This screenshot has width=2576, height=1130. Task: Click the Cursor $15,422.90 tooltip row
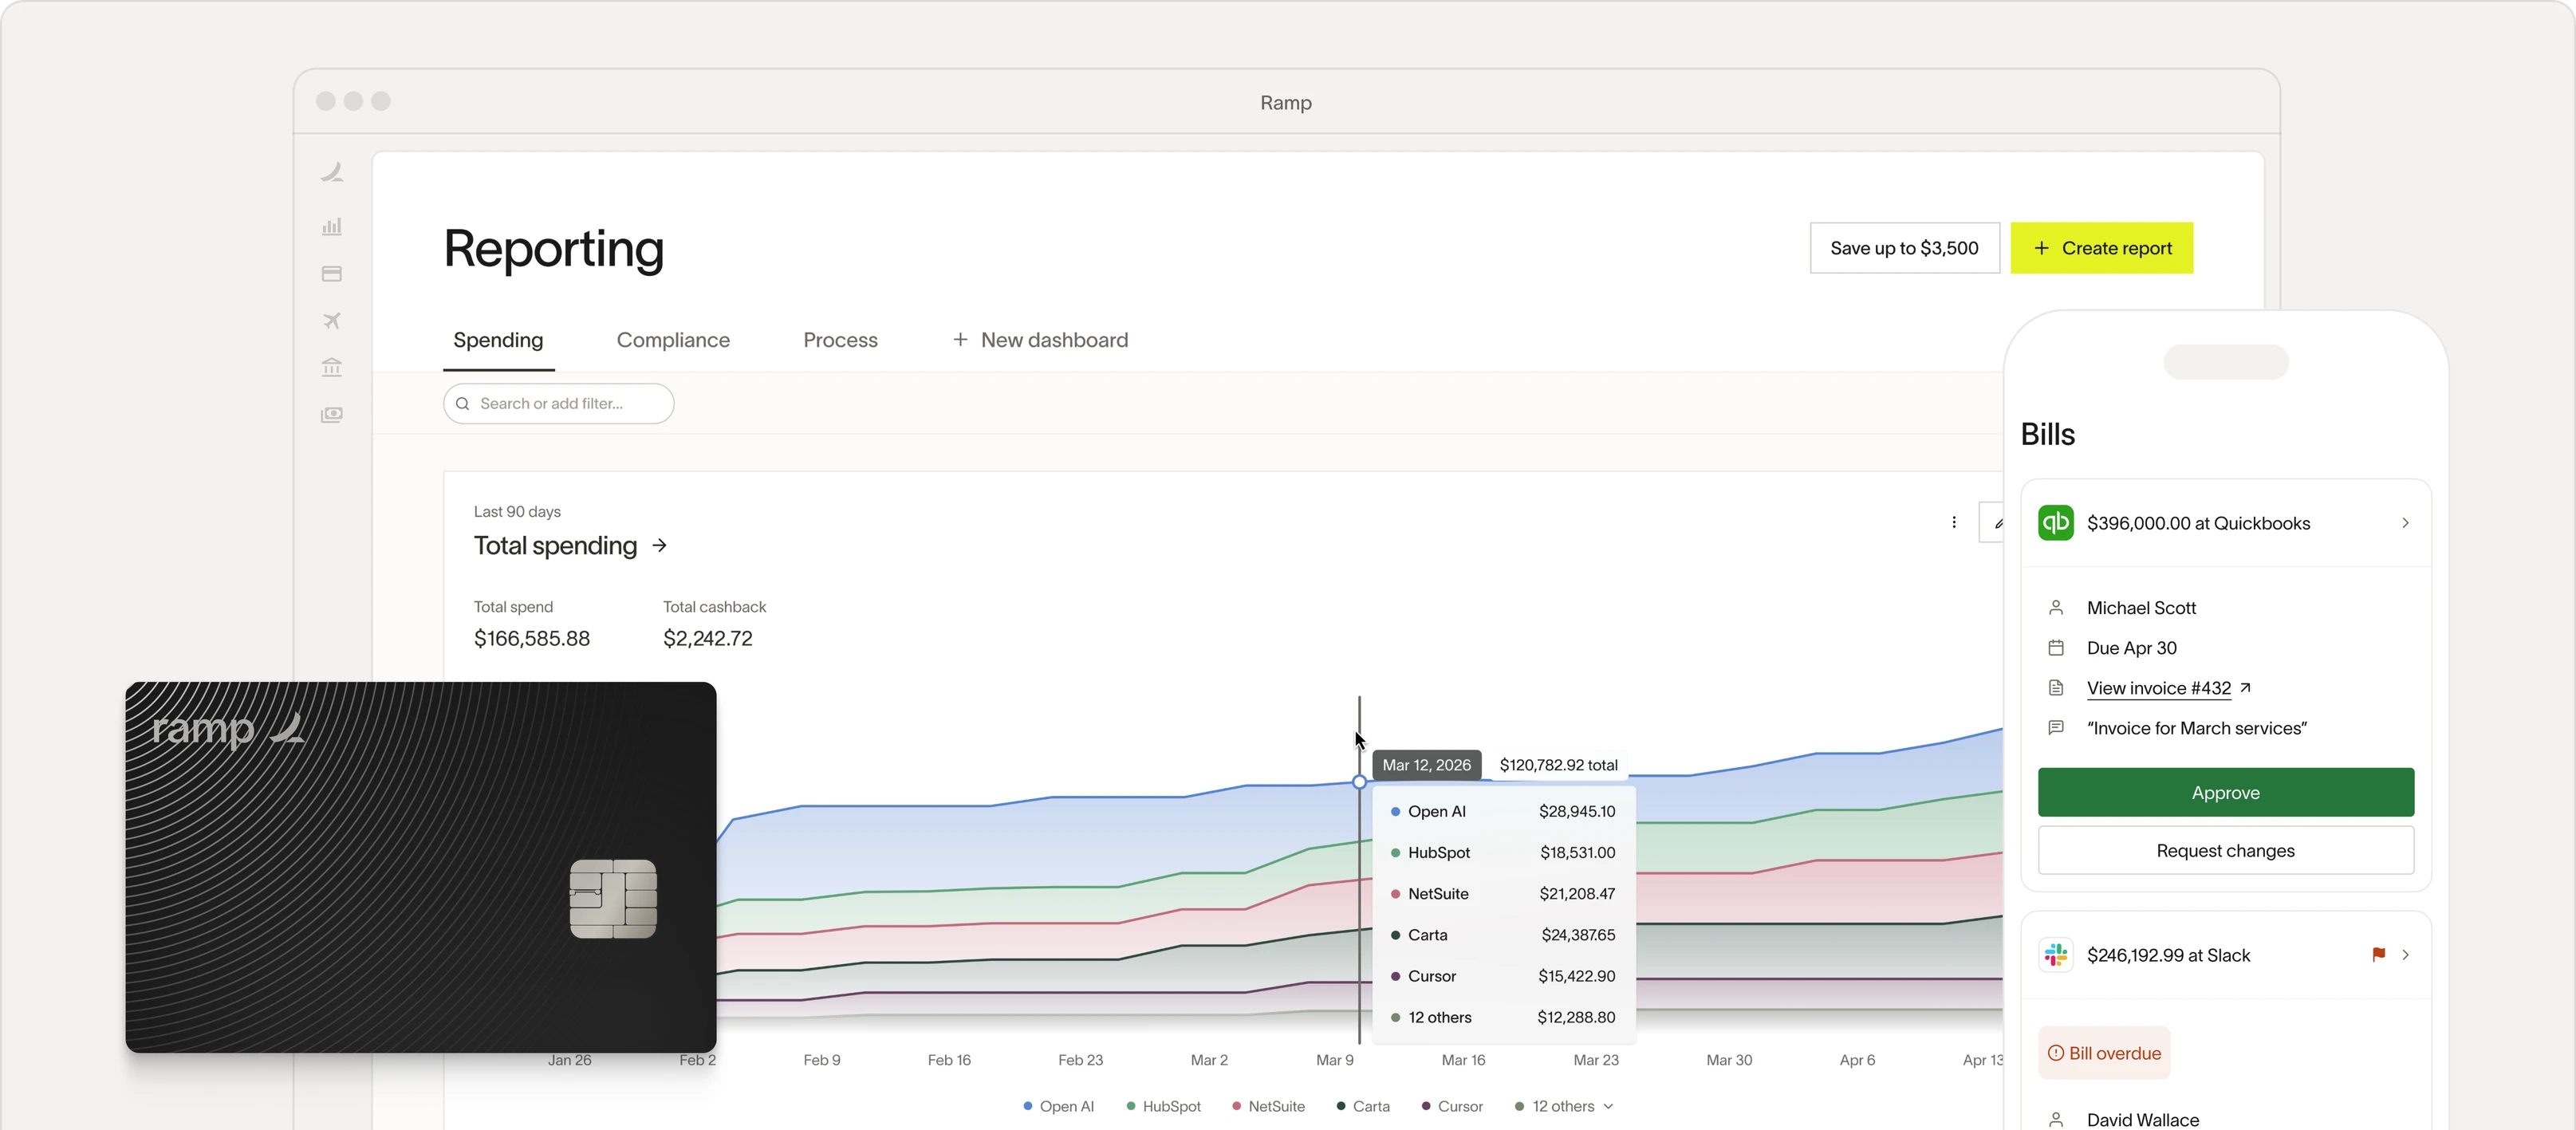click(1503, 975)
